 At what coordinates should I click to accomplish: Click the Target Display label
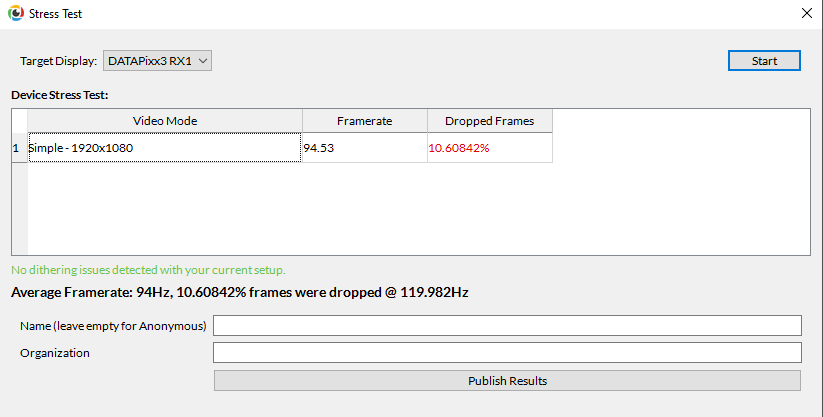pos(58,61)
